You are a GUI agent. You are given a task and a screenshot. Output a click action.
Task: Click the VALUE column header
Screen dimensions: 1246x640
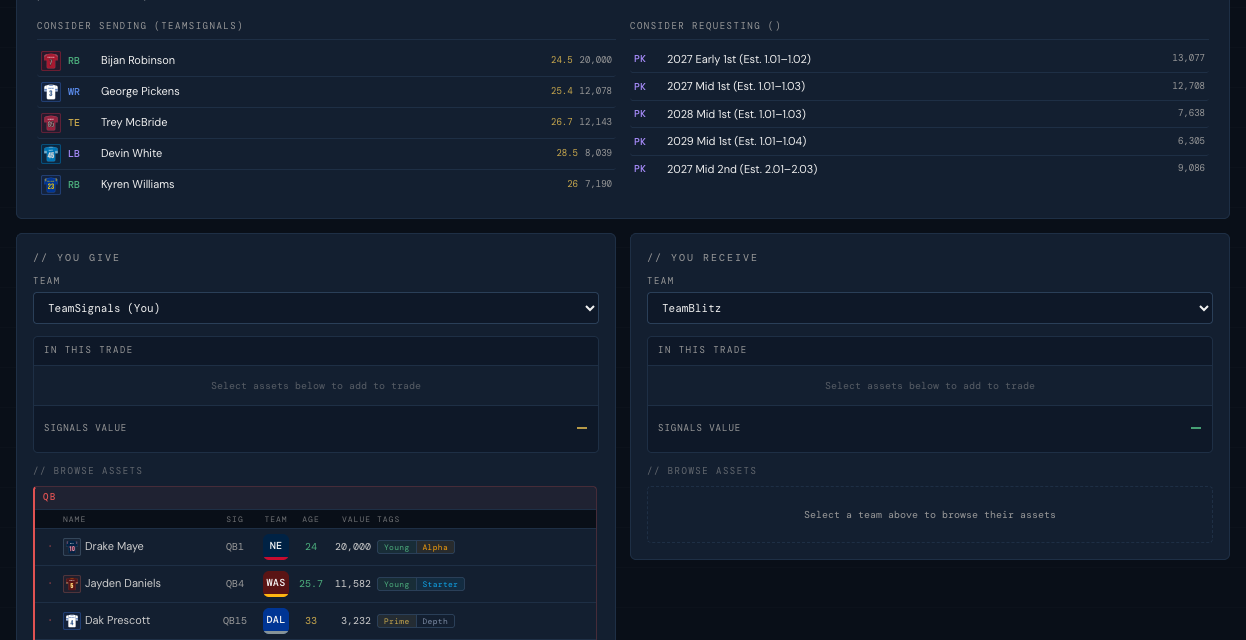pyautogui.click(x=356, y=520)
